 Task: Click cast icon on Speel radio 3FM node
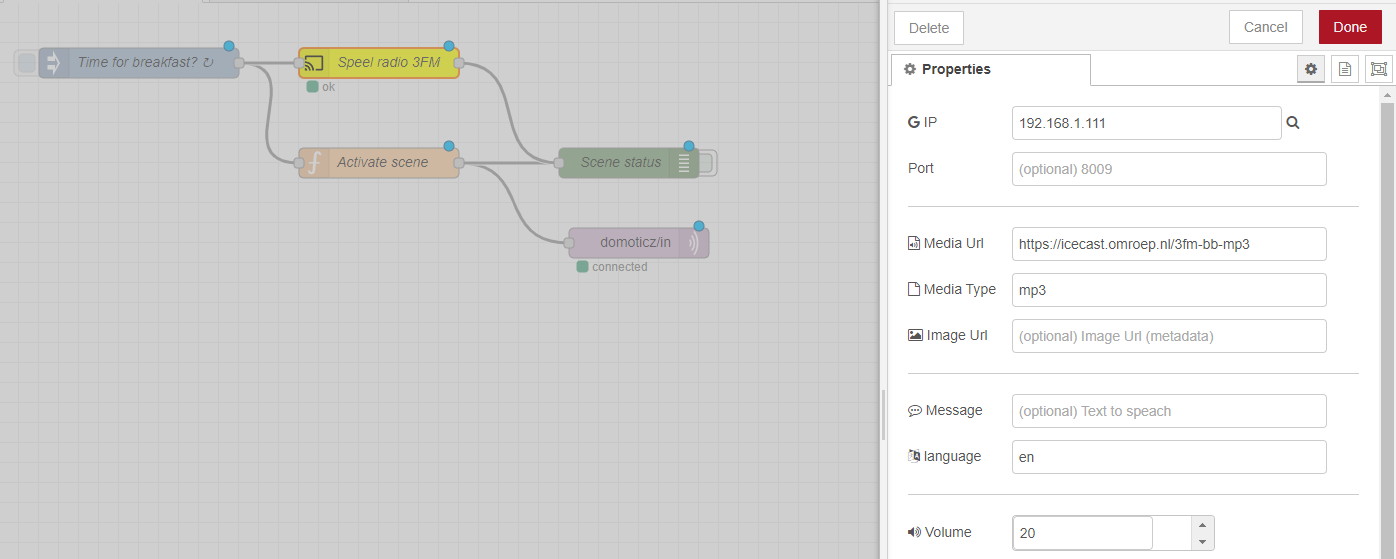click(314, 63)
